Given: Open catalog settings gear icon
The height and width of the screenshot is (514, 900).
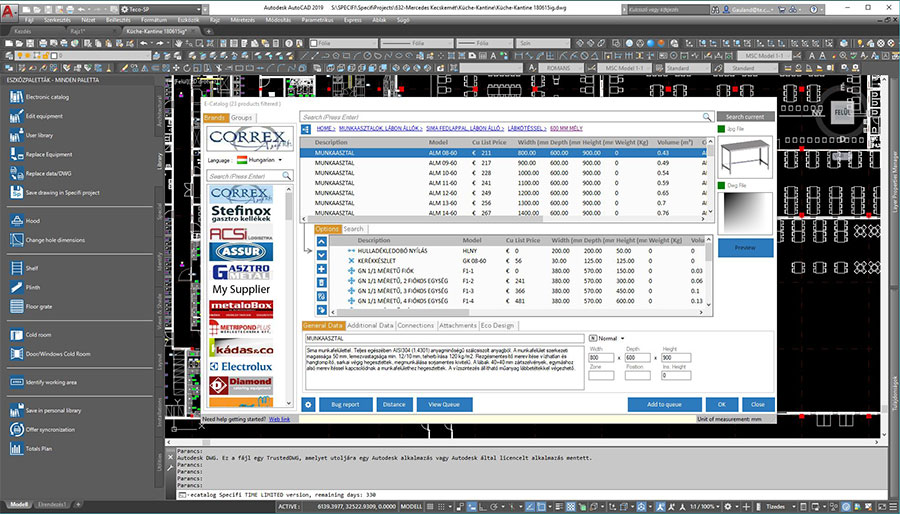Looking at the screenshot, I should [x=309, y=404].
